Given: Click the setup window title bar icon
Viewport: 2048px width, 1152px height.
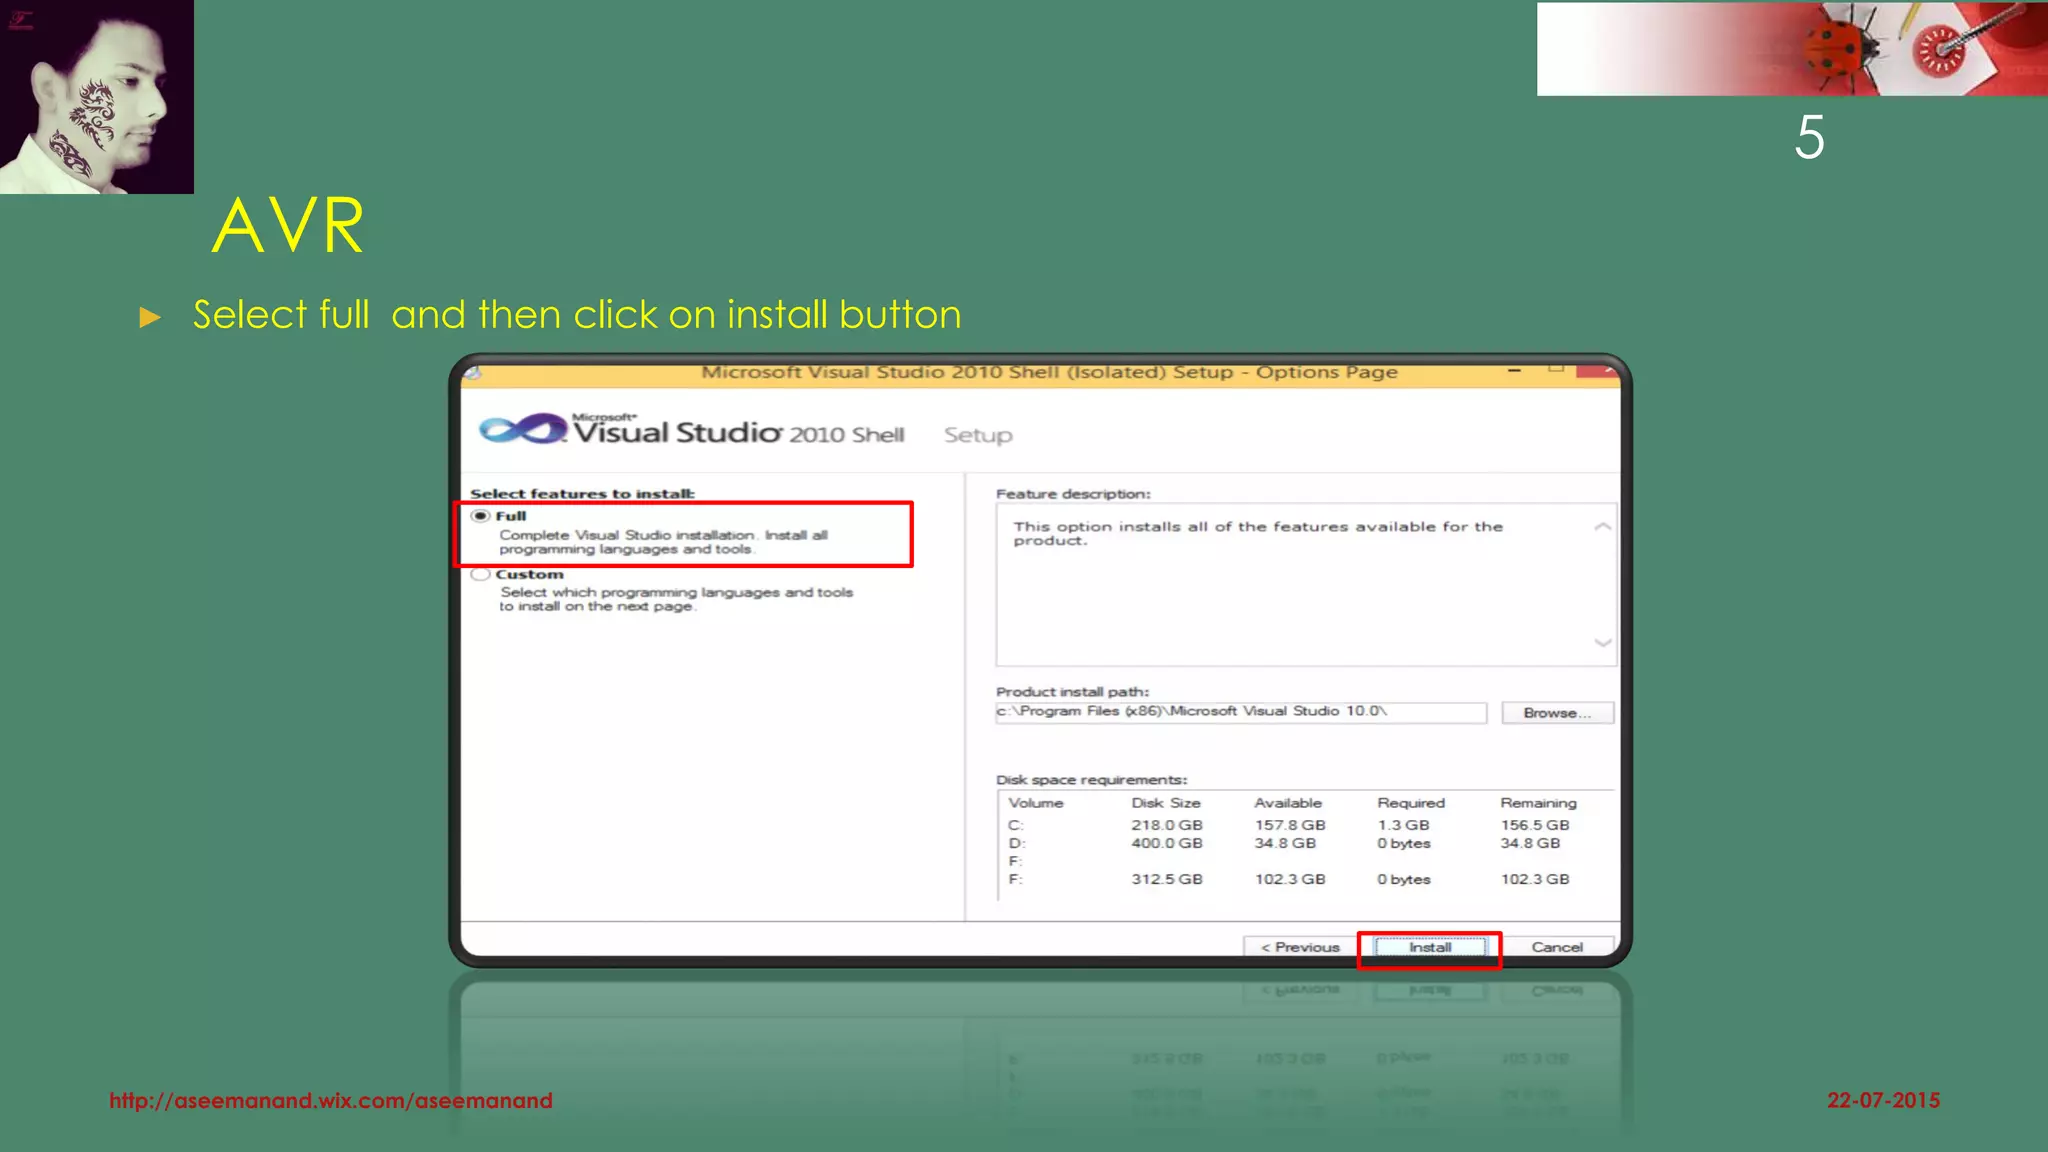Looking at the screenshot, I should coord(474,373).
